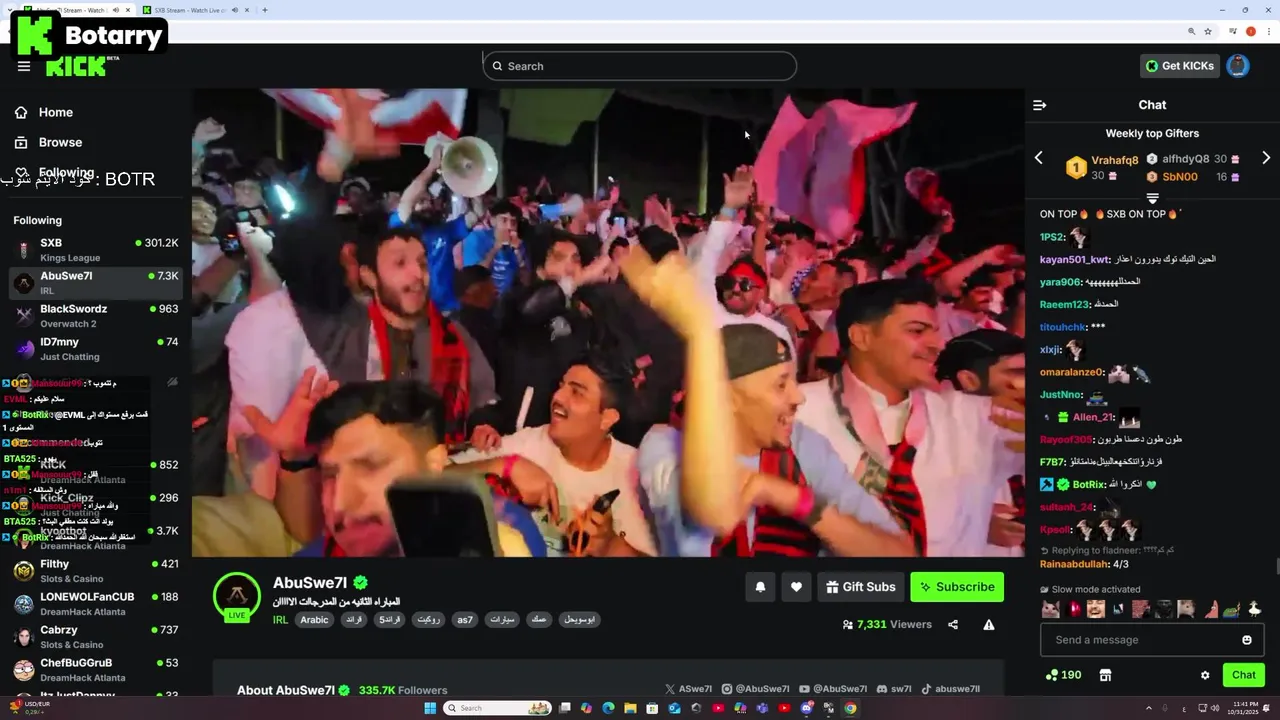Click the as7 stream tag
Image resolution: width=1280 pixels, height=720 pixels.
(465, 620)
